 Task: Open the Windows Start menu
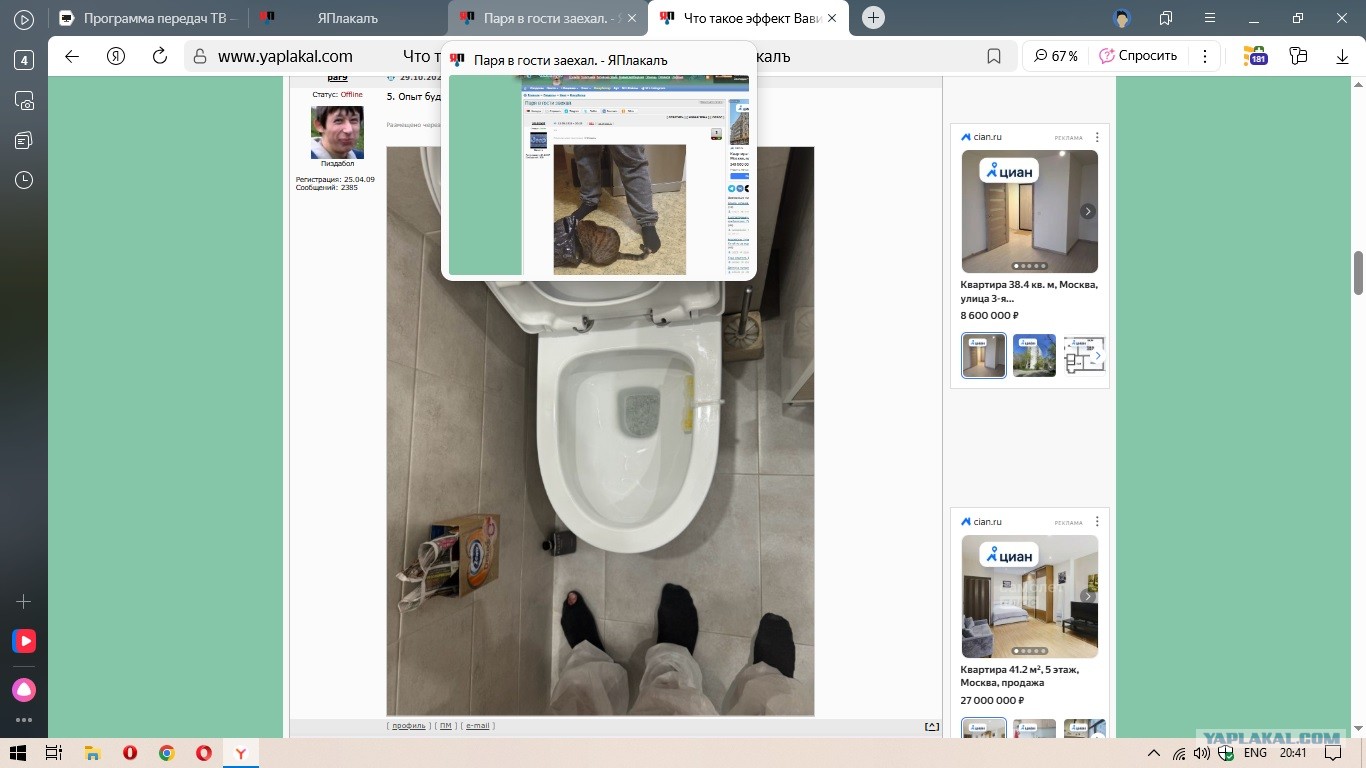click(x=16, y=753)
